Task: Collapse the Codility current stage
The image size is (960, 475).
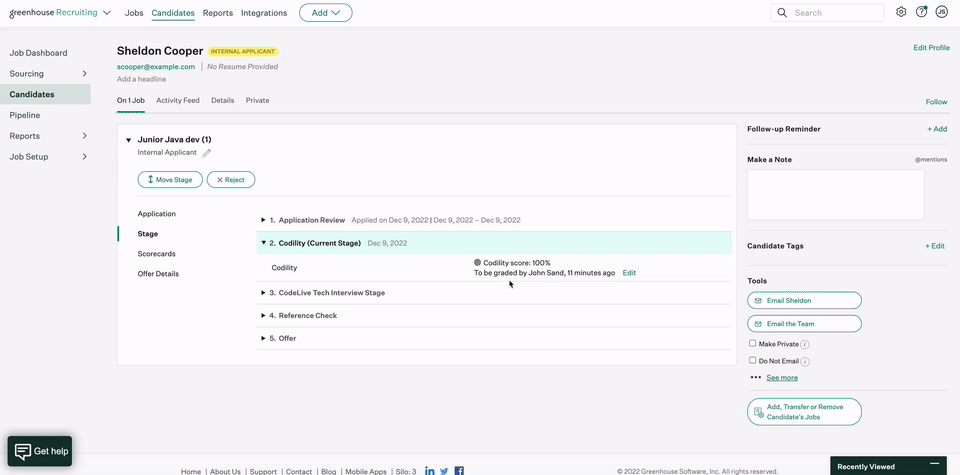Action: 263,243
